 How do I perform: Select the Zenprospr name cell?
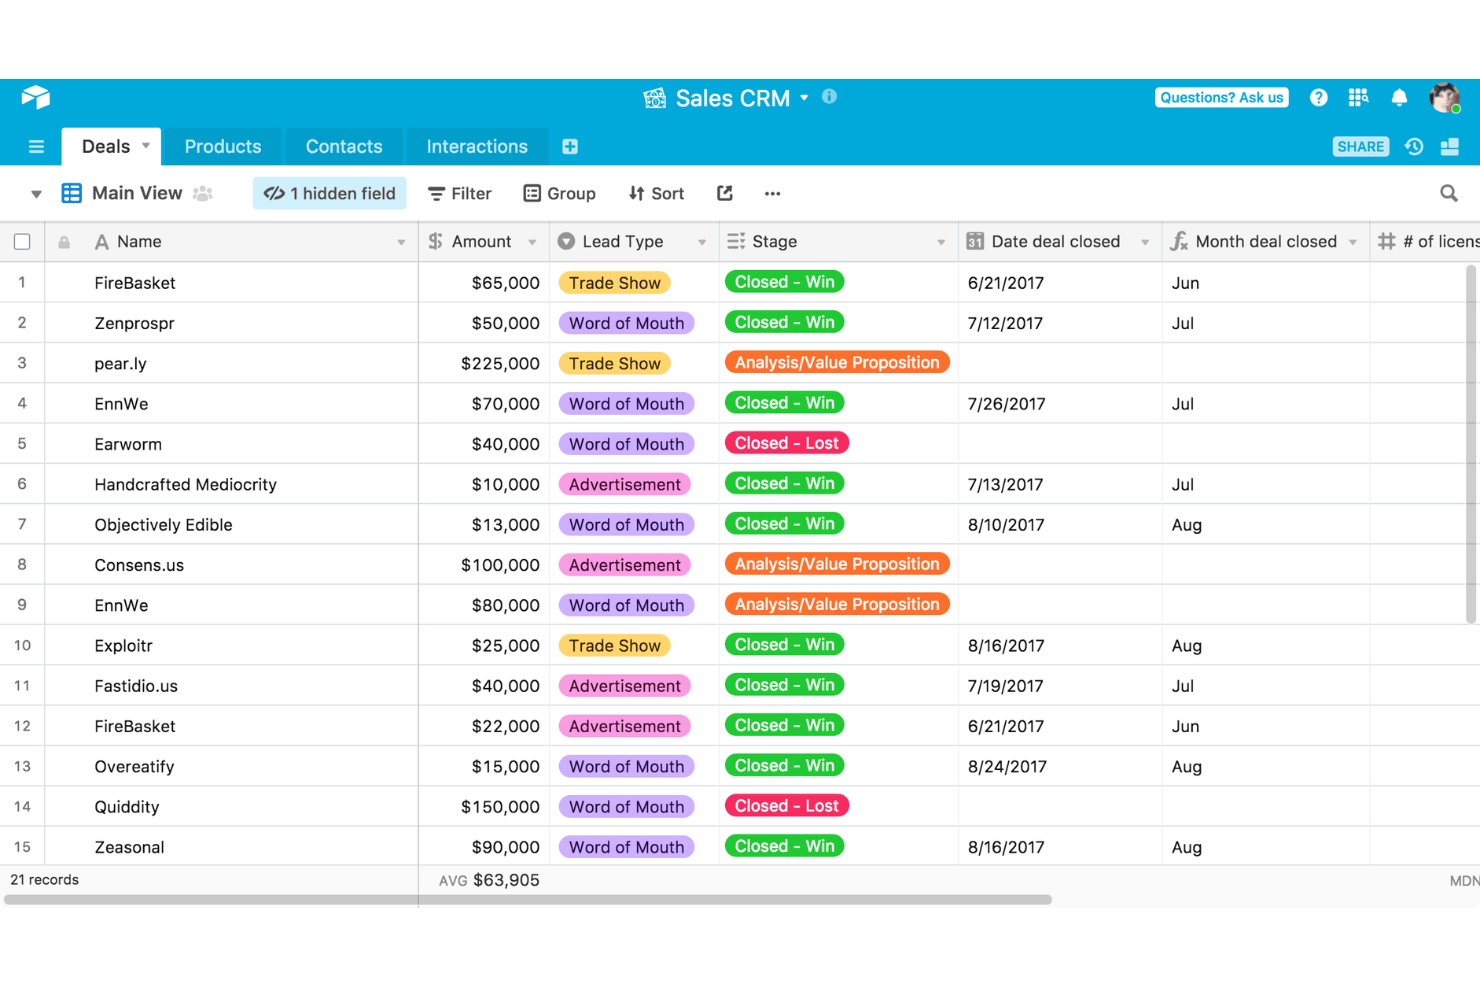coord(232,323)
